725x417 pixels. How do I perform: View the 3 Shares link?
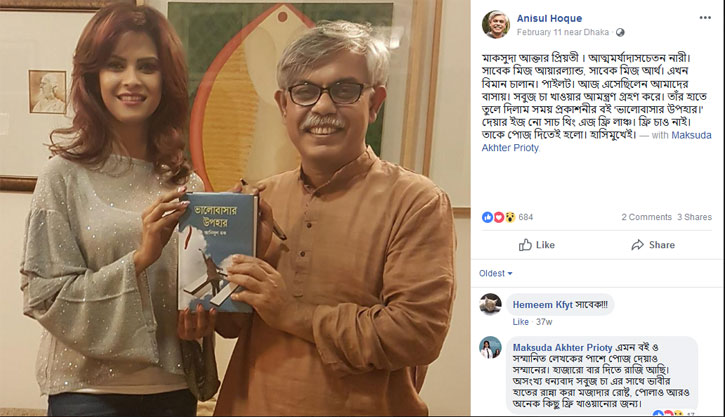point(694,217)
